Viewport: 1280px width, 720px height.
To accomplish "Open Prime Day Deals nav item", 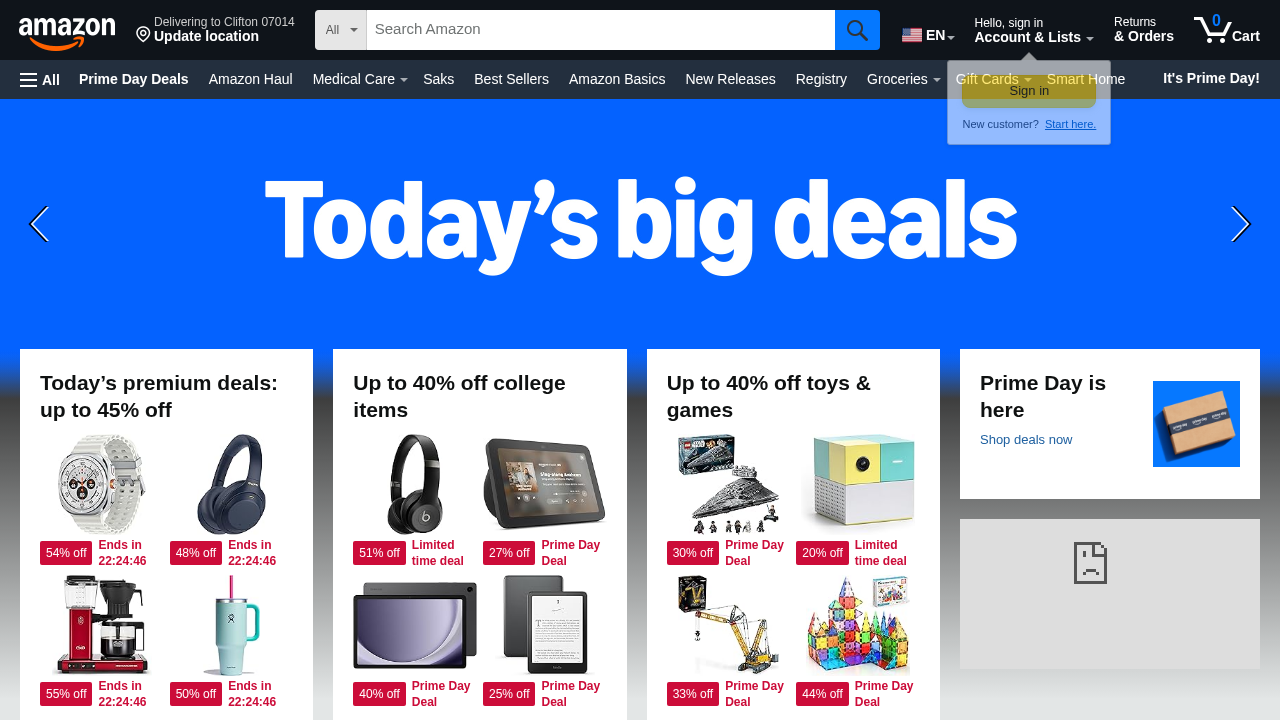I will click(134, 79).
